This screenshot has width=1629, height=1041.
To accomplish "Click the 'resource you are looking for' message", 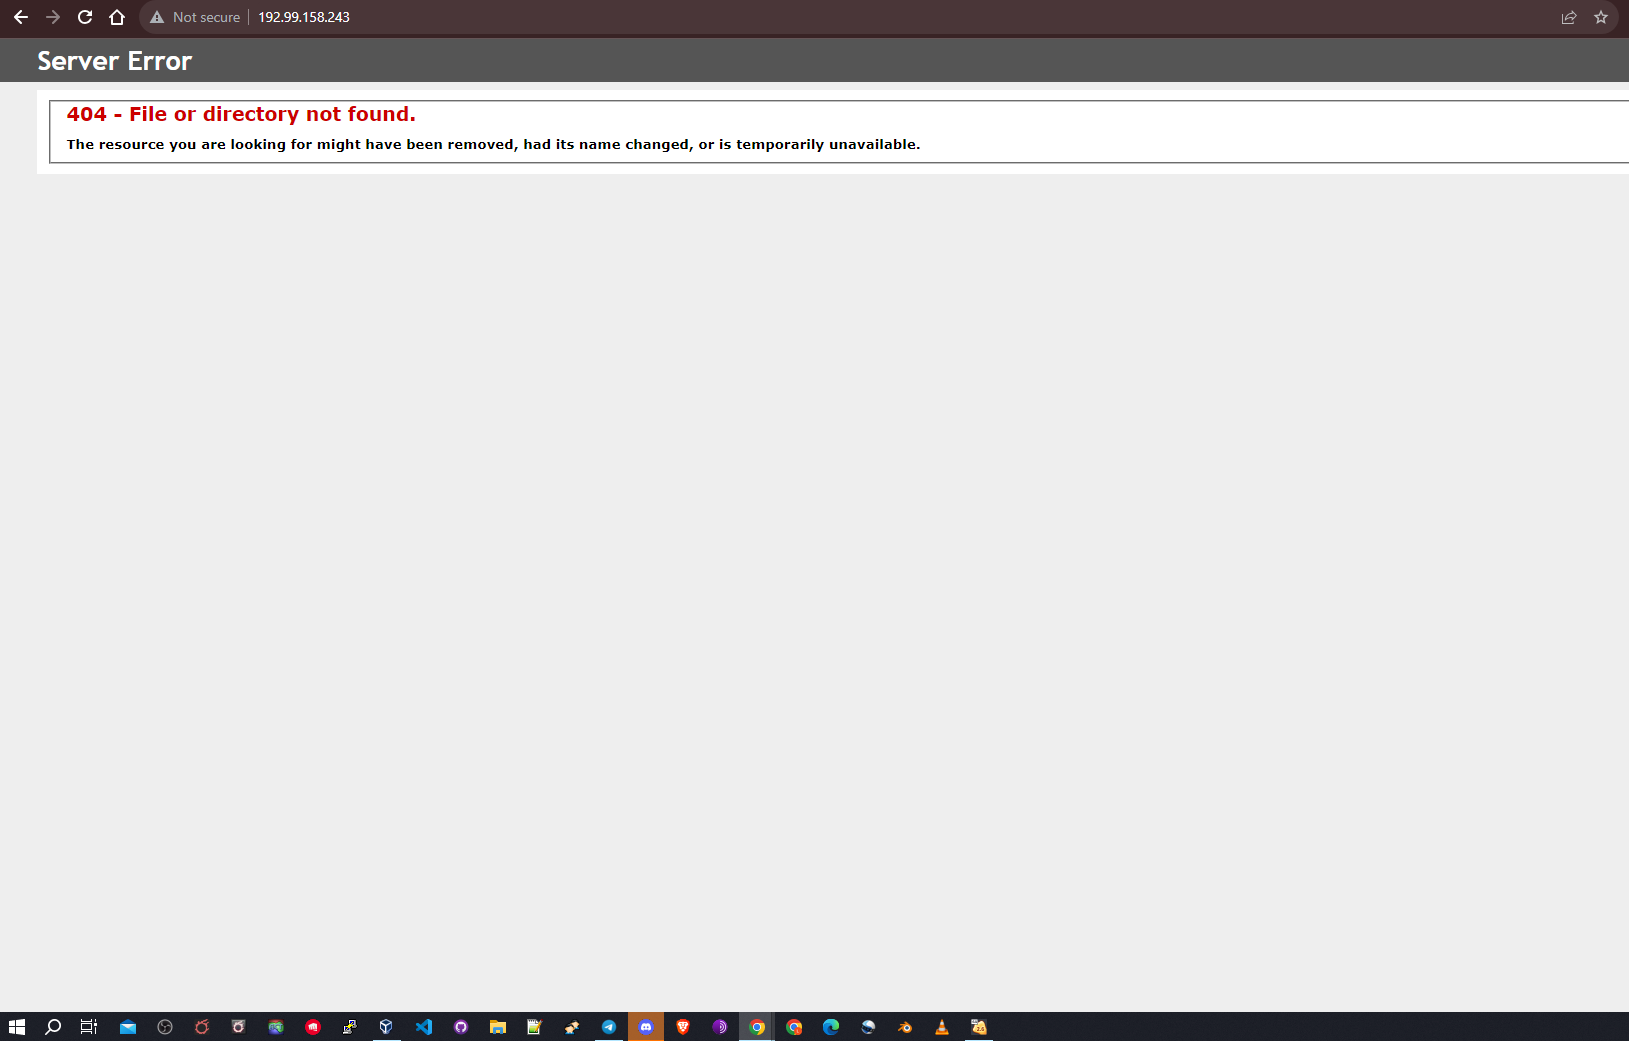I will click(493, 144).
